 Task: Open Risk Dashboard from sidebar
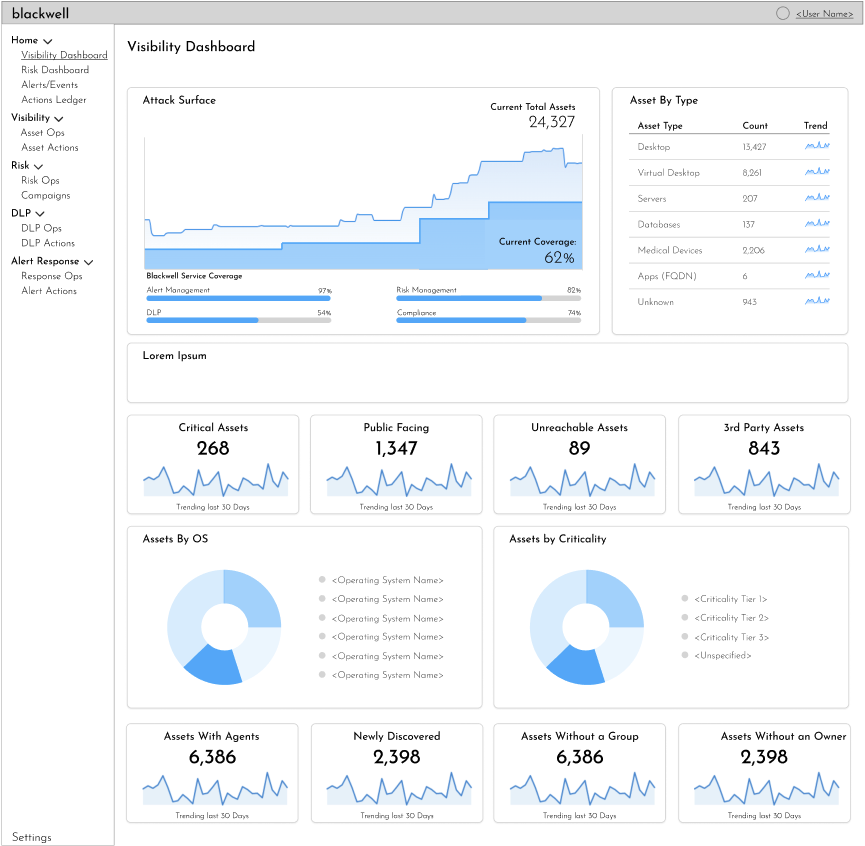coord(55,70)
